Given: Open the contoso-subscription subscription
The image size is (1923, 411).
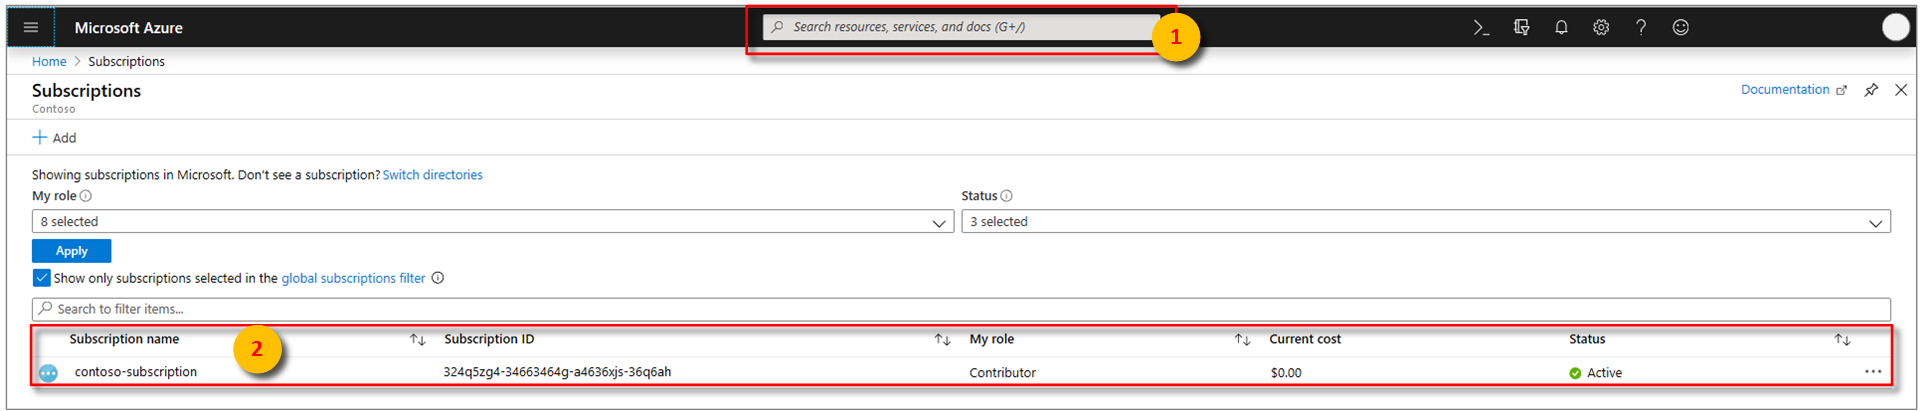Looking at the screenshot, I should [136, 372].
